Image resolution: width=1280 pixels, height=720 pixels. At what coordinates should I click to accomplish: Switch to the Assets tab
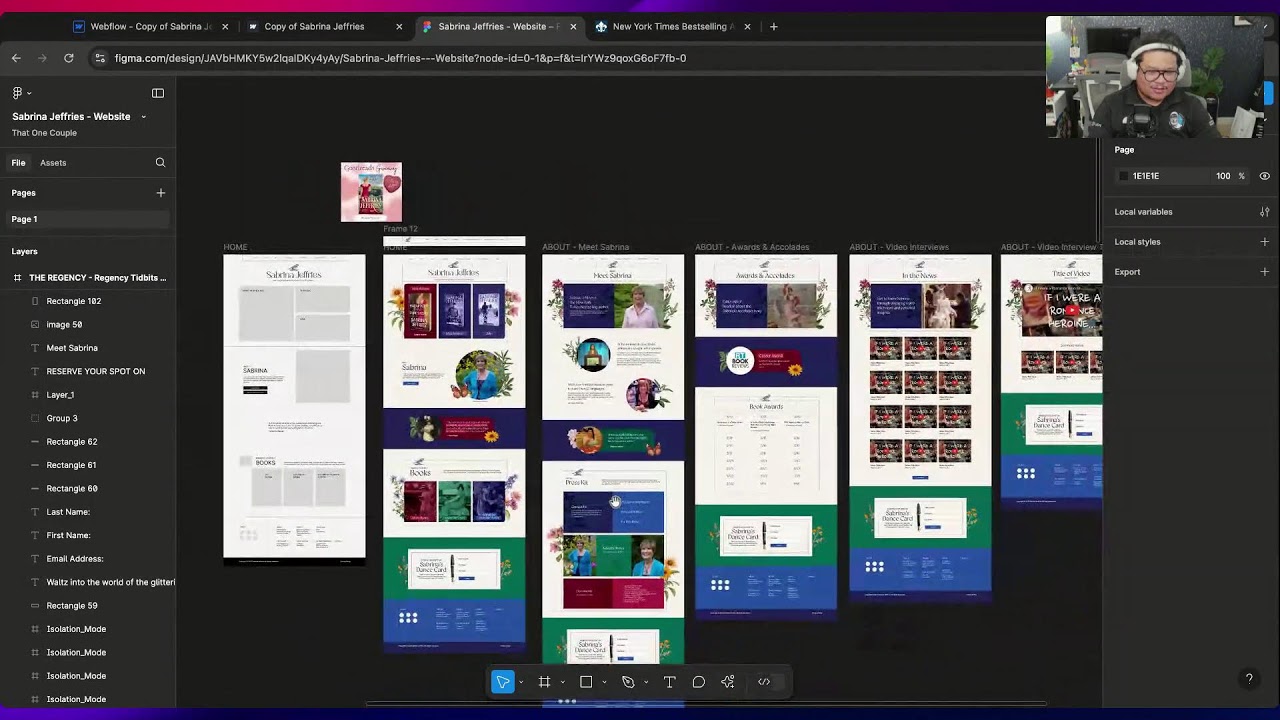[x=53, y=163]
